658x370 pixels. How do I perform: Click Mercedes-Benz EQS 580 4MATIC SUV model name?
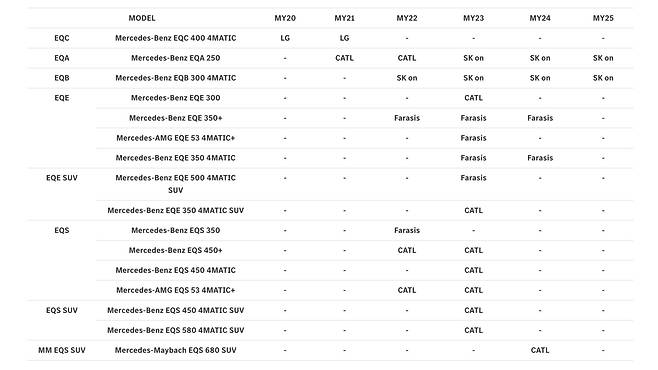[x=175, y=330]
